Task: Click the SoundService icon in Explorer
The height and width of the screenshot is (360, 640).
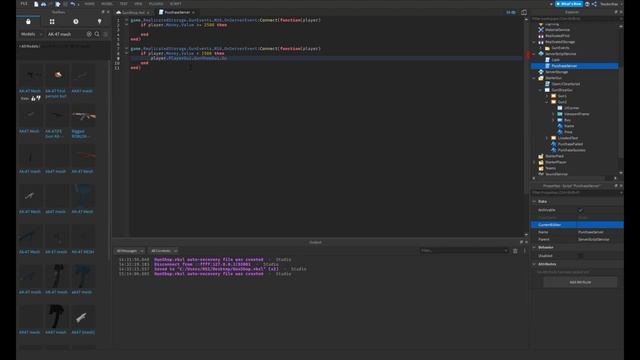Action: click(x=541, y=174)
